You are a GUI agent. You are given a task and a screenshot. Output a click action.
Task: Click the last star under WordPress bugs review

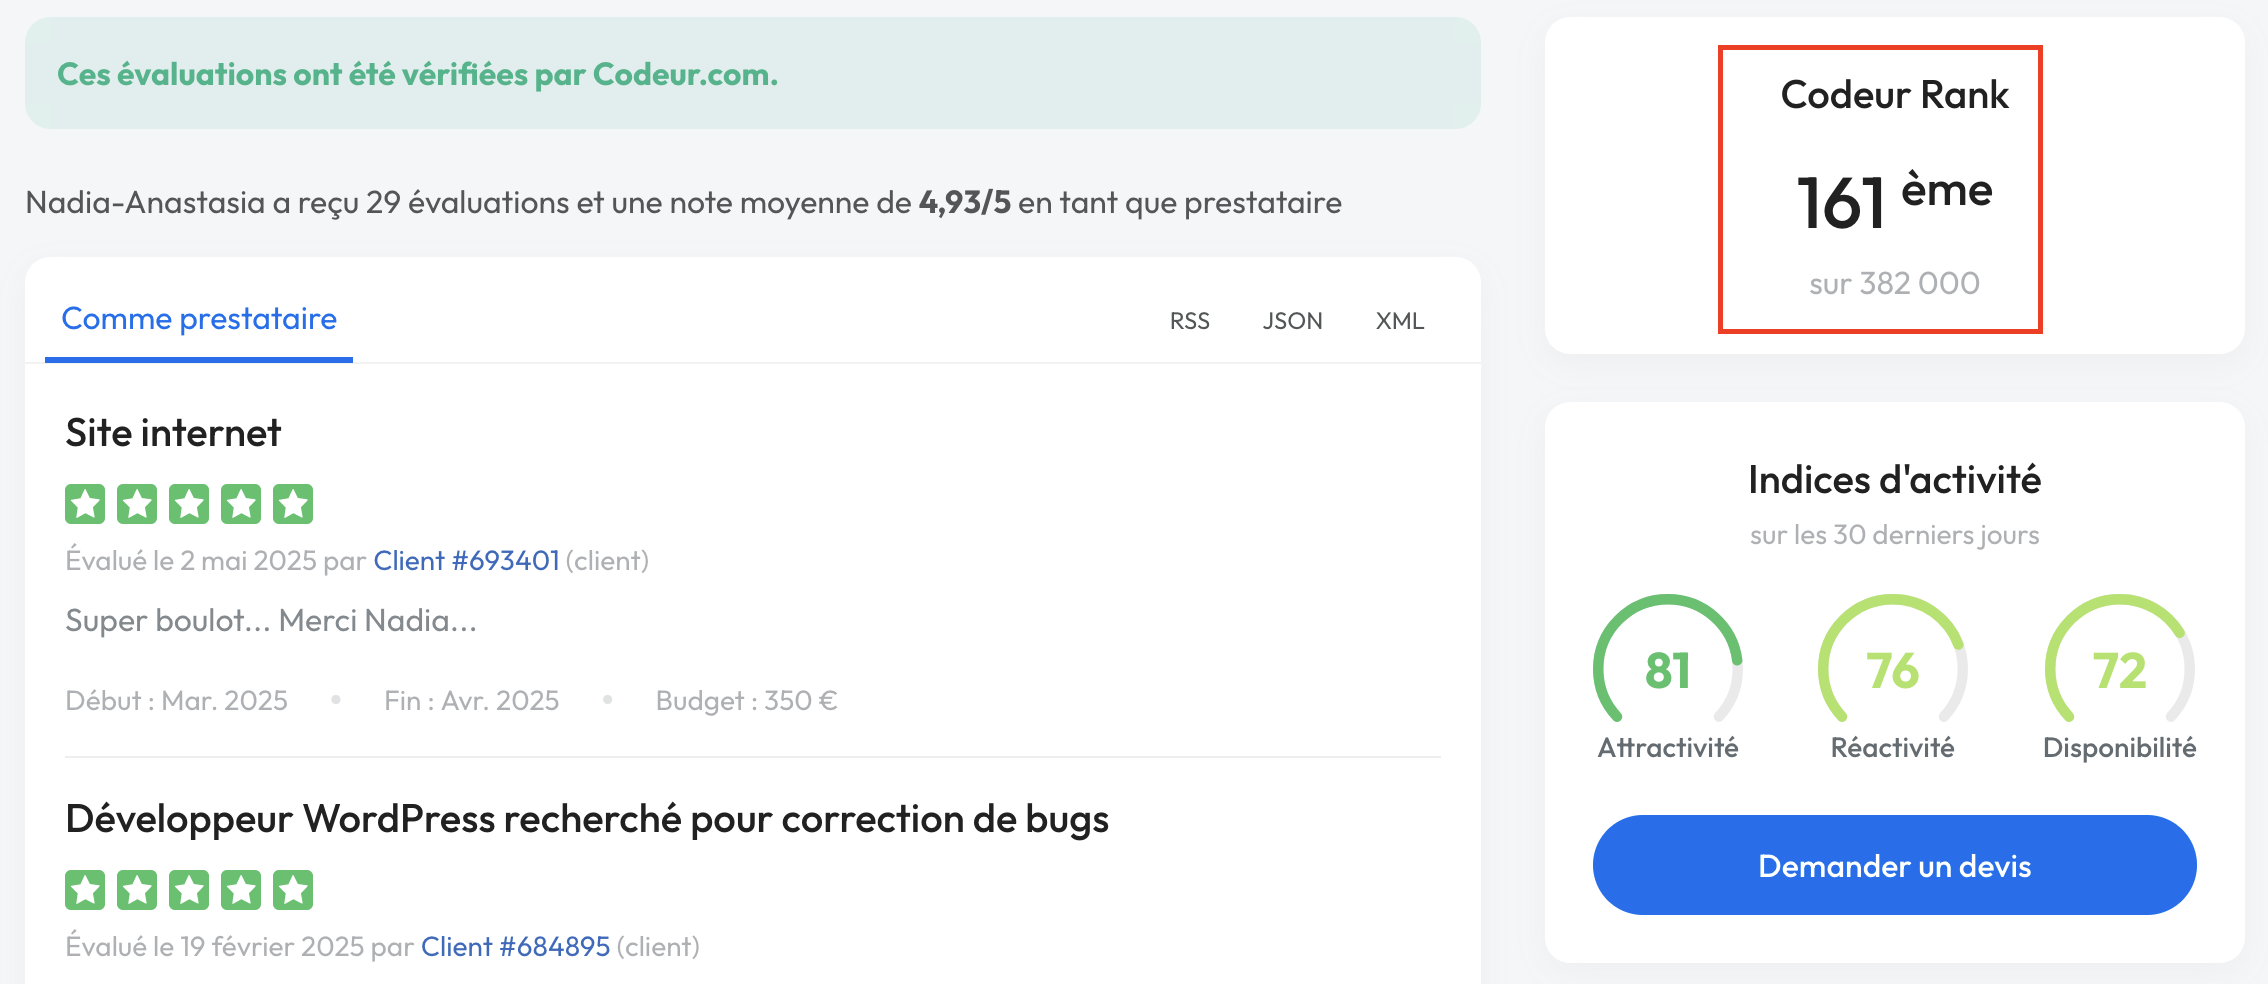coord(293,890)
